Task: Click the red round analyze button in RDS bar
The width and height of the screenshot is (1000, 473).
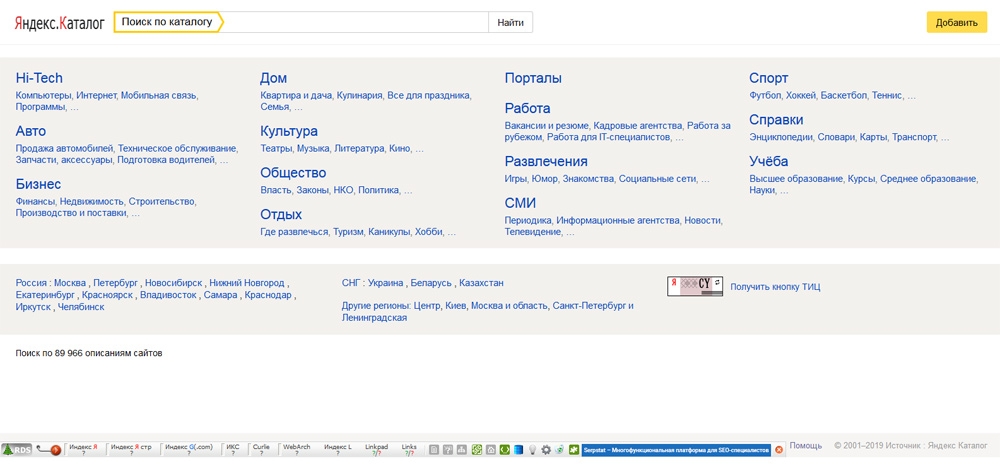Action: [55, 450]
